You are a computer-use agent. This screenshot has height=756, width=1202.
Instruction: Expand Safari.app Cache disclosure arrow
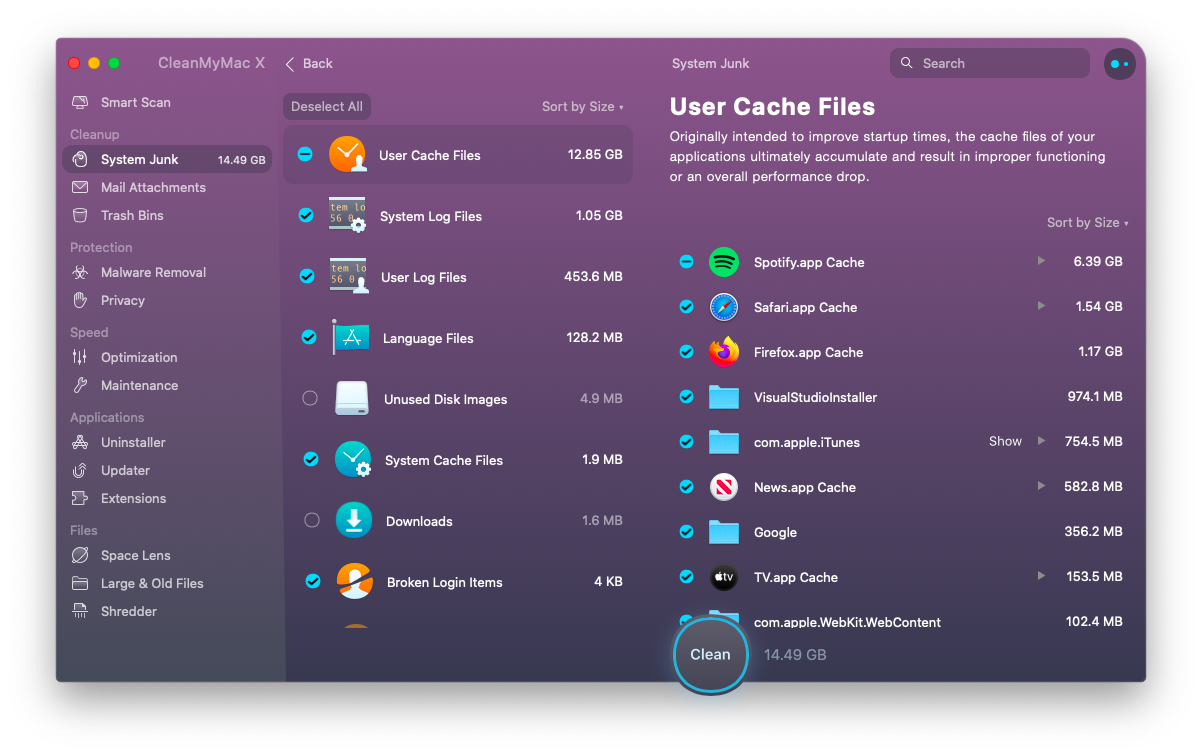pyautogui.click(x=1041, y=306)
